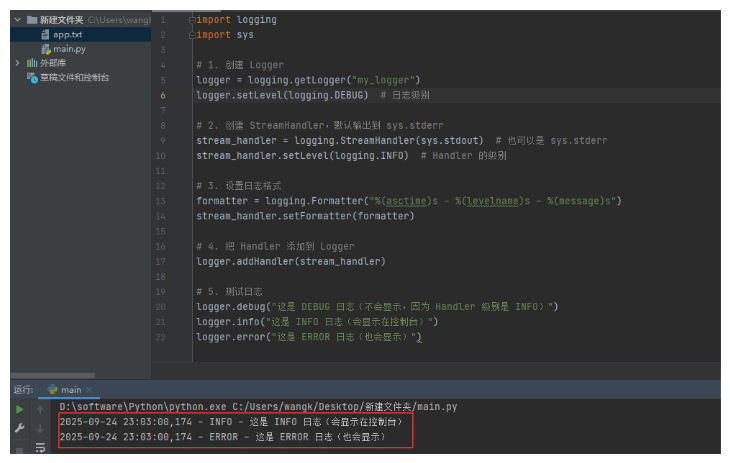Click the up arrow in Run panel
730x463 pixels.
(40, 409)
